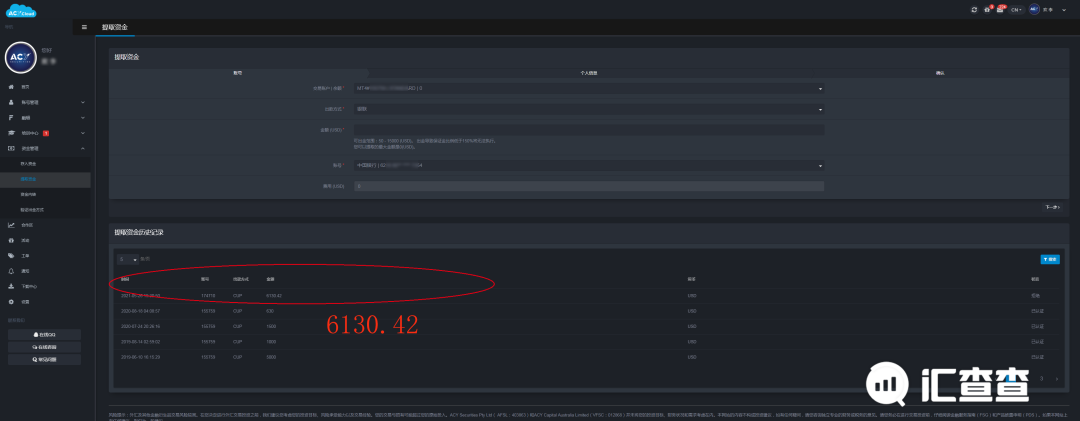
Task: Click the account management person icon
Action: [11, 102]
